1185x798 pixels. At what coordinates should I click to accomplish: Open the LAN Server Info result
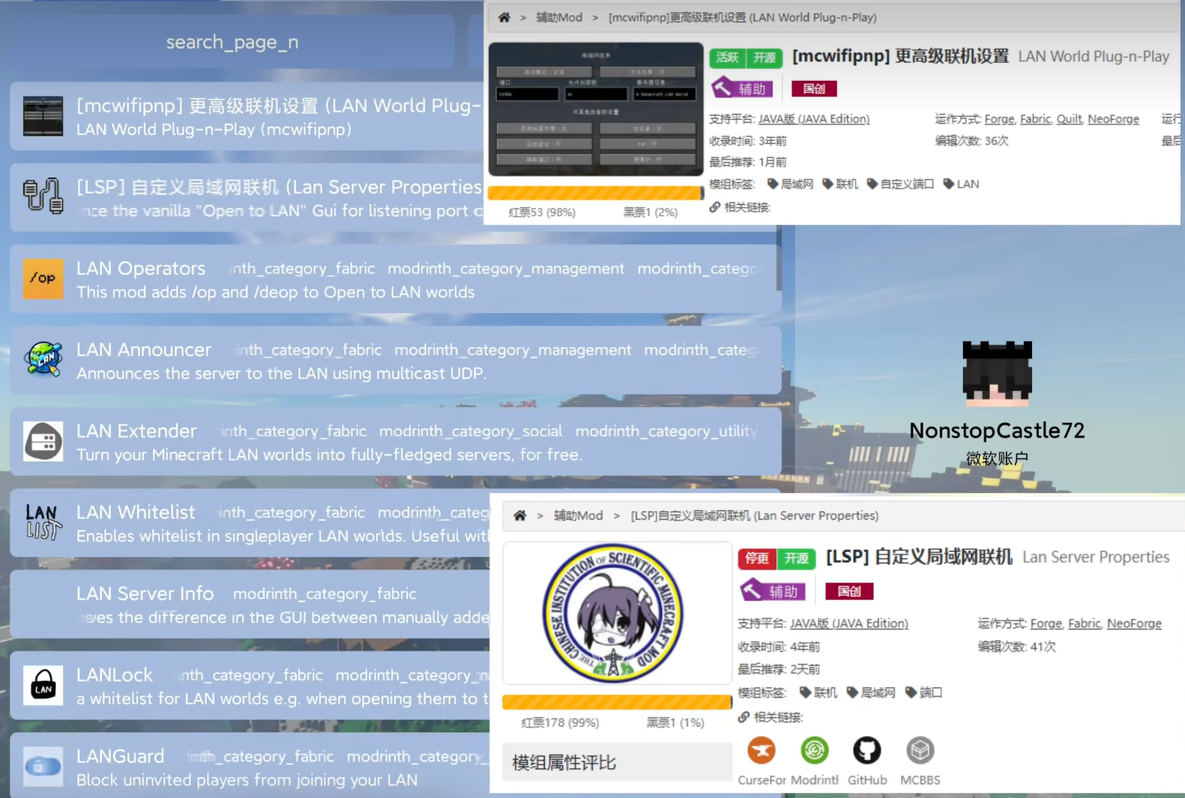tap(250, 604)
